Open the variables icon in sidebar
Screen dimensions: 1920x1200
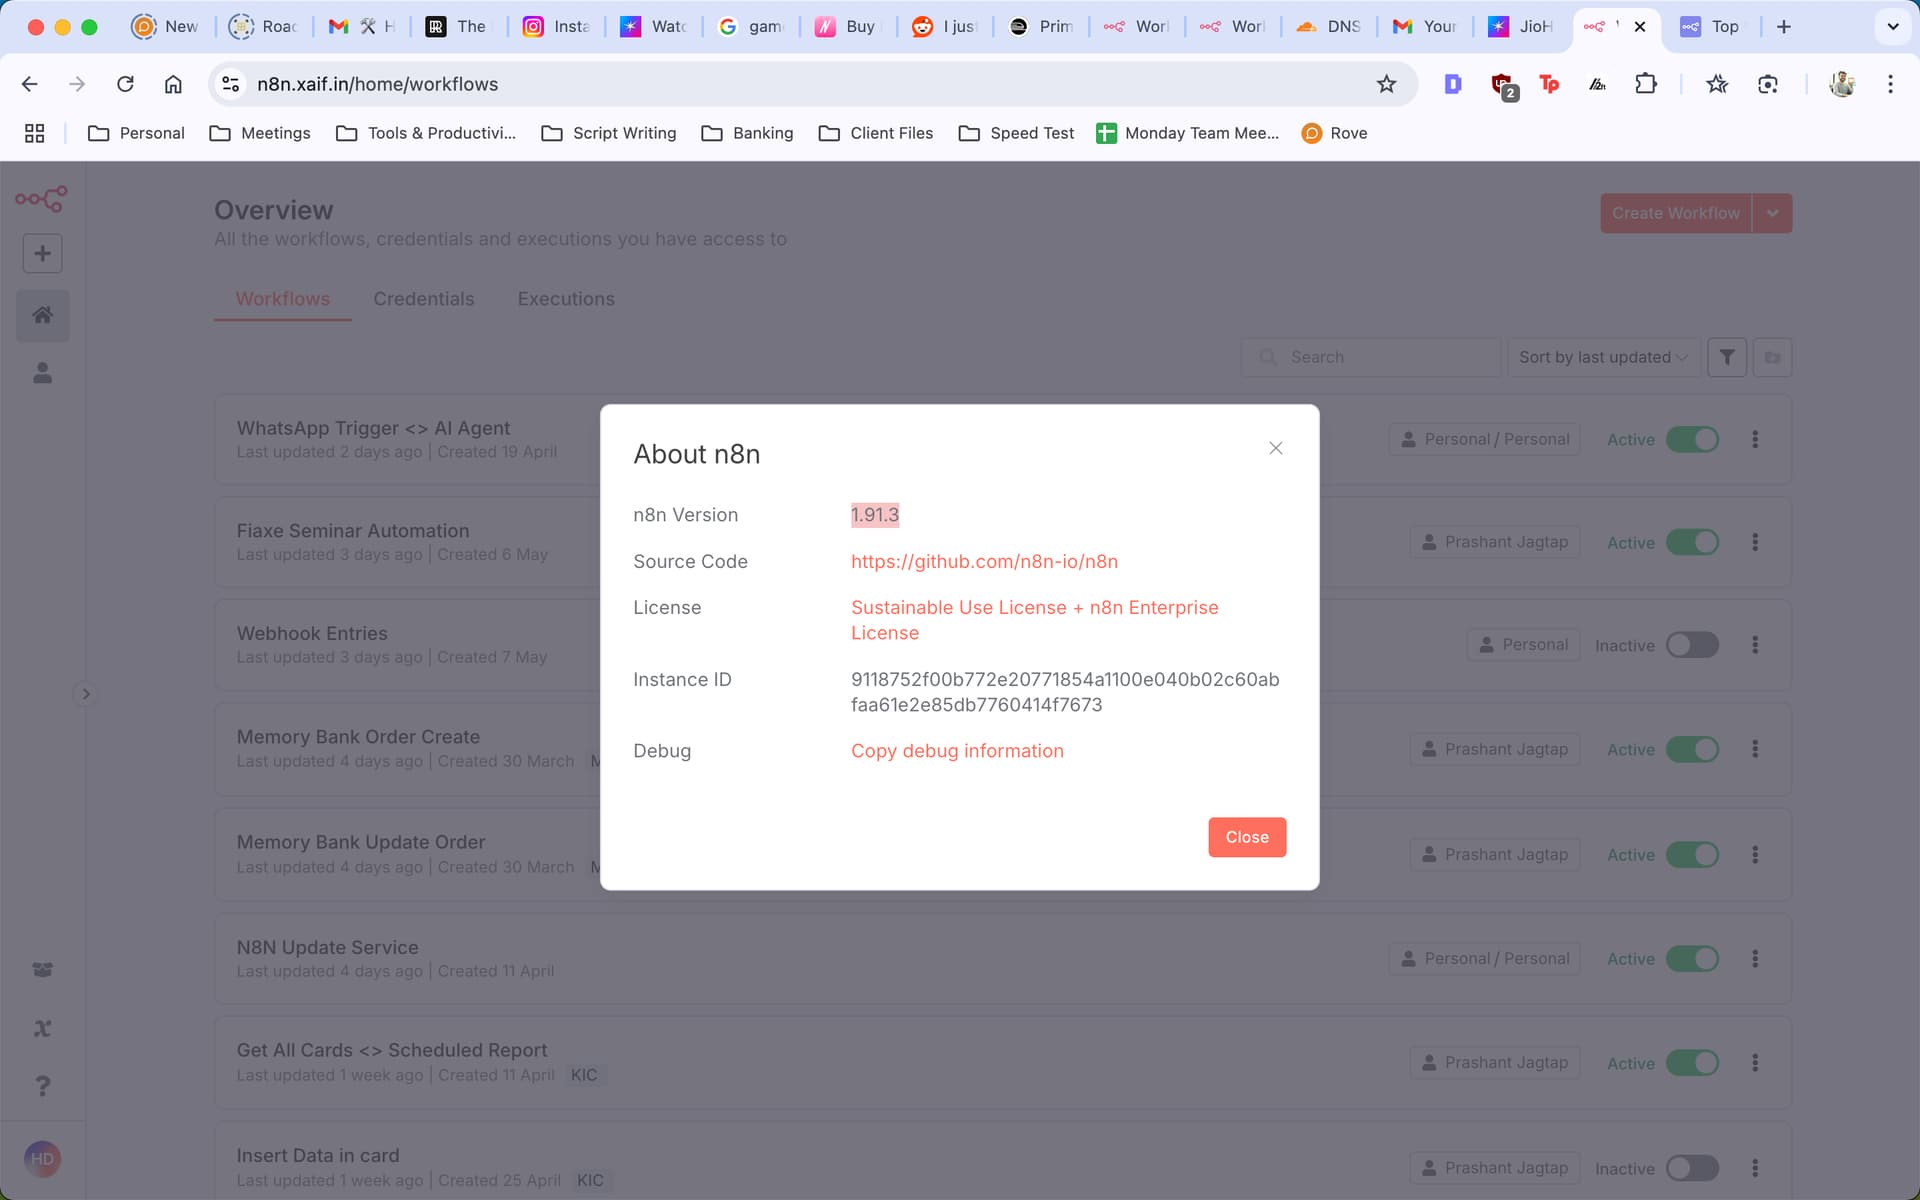(x=42, y=1028)
